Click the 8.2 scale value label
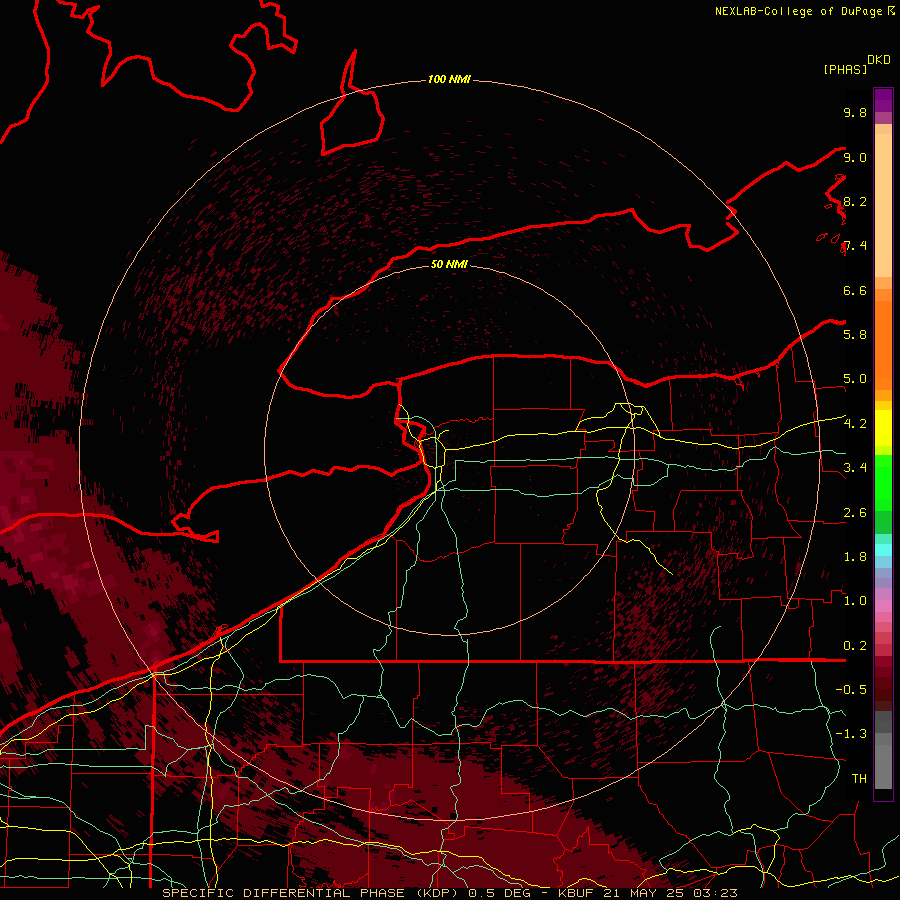The height and width of the screenshot is (900, 900). 855,201
